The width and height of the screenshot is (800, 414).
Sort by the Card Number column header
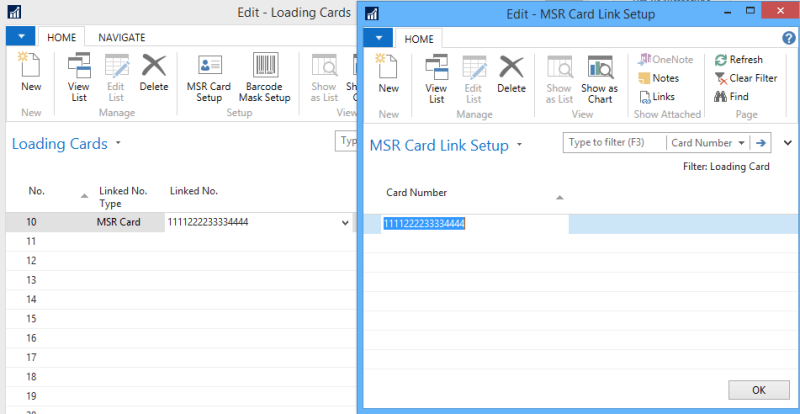tap(416, 192)
